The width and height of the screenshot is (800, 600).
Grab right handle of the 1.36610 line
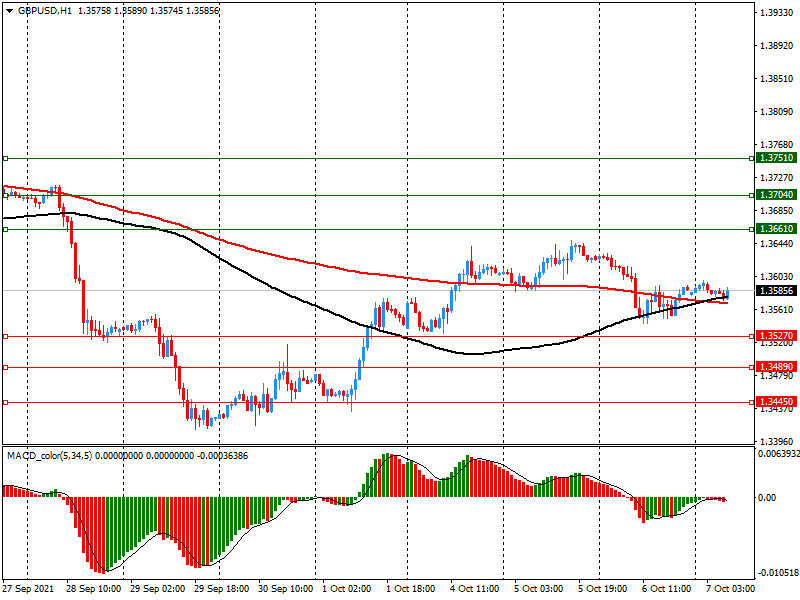click(752, 230)
